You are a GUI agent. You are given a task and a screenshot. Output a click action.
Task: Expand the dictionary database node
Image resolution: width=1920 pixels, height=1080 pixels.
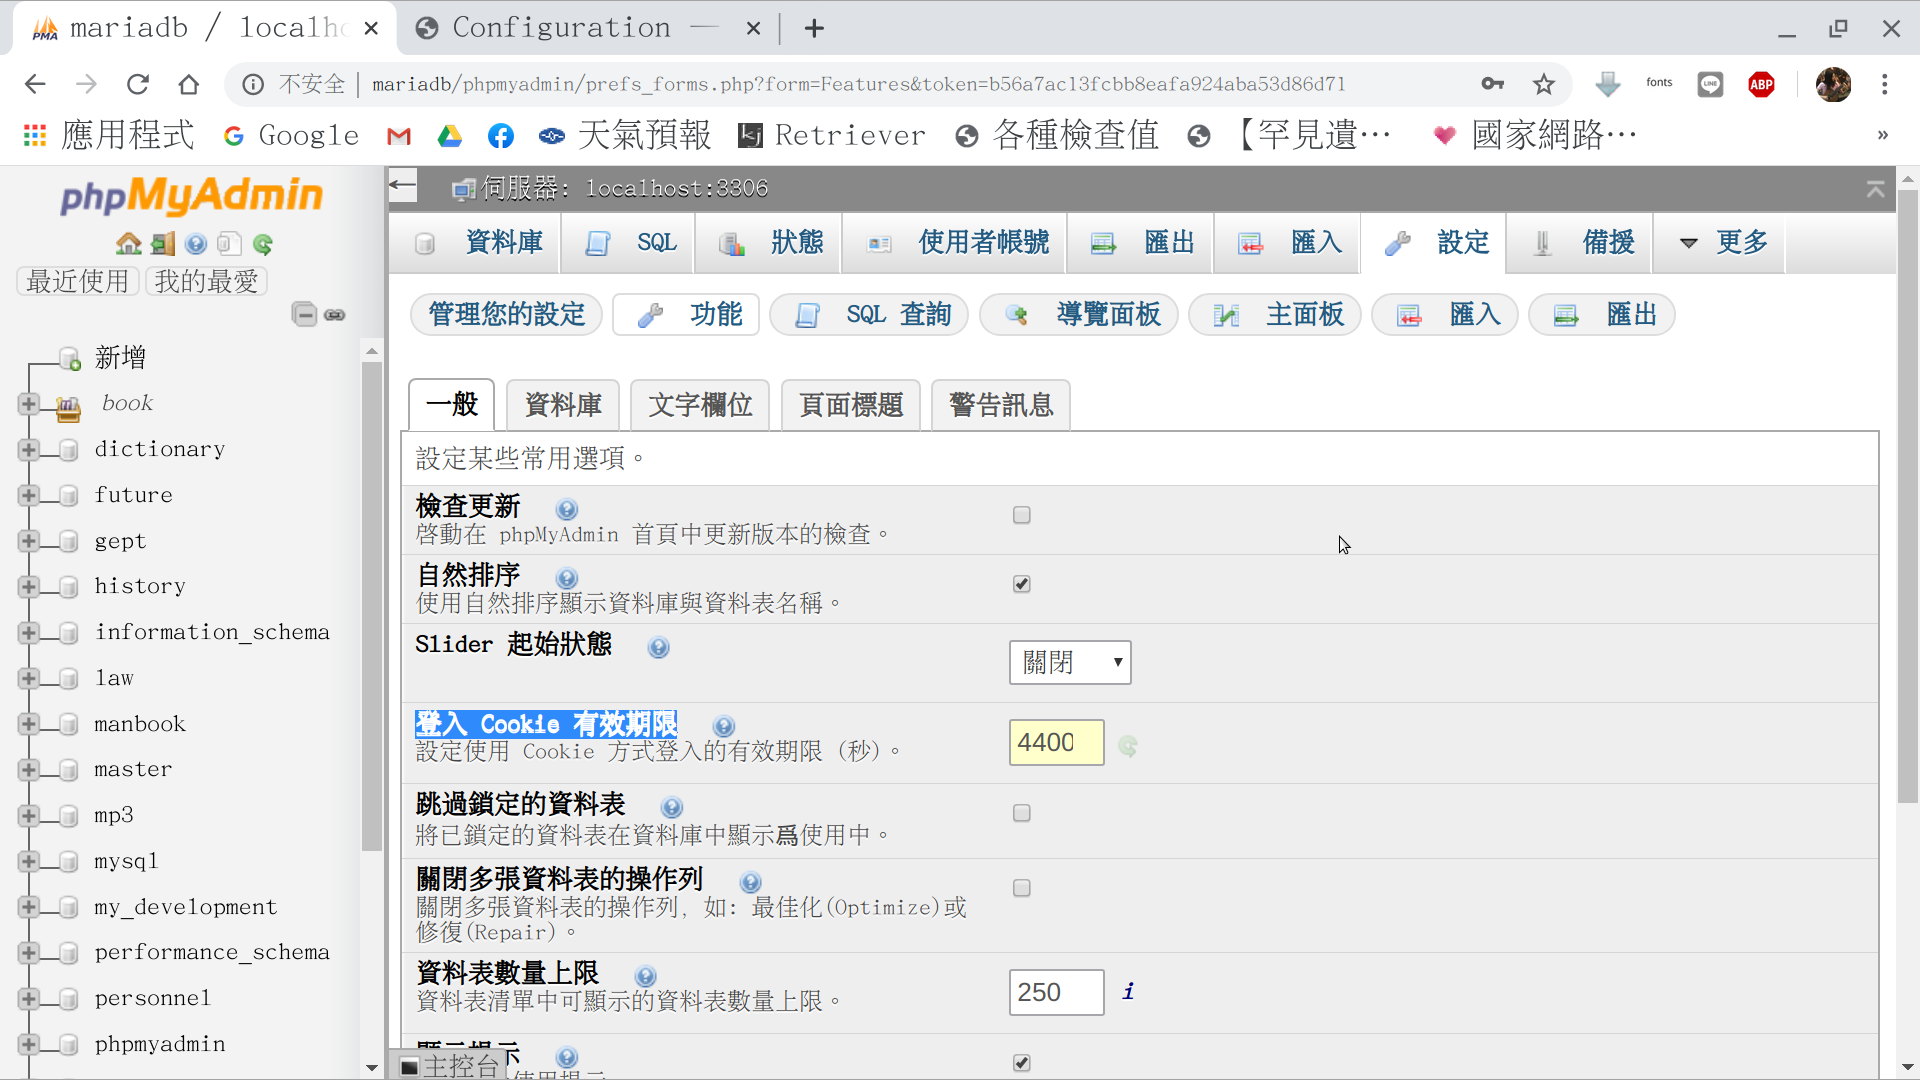(x=28, y=449)
